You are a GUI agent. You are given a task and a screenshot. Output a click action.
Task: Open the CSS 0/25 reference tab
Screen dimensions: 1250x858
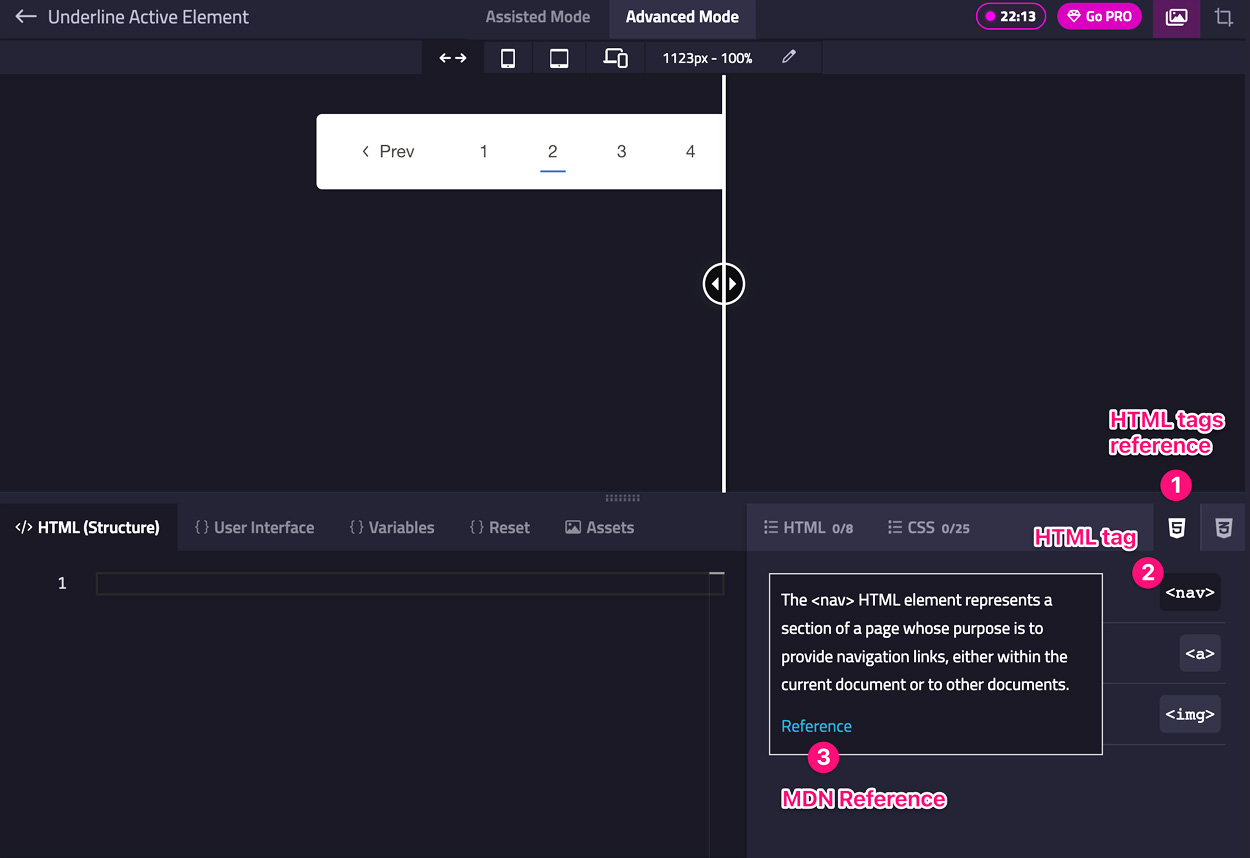point(928,527)
